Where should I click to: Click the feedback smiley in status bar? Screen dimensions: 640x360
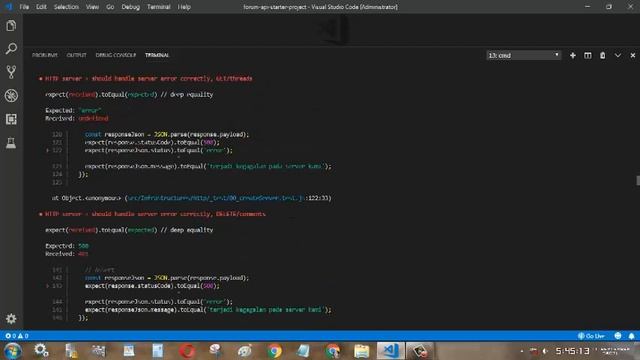[x=618, y=336]
